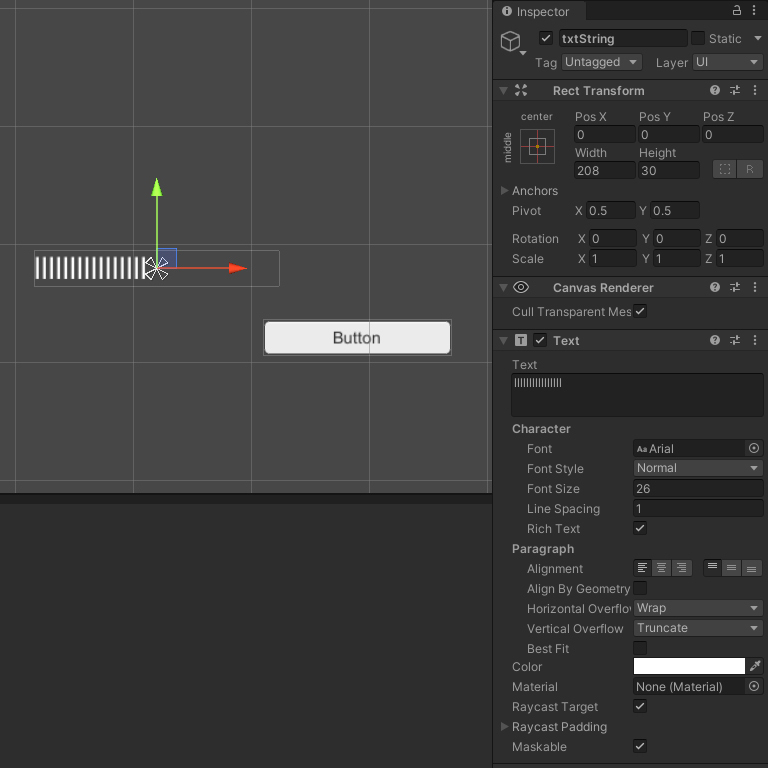Viewport: 768px width, 768px height.
Task: Open anchor presets box
Action: (x=537, y=146)
